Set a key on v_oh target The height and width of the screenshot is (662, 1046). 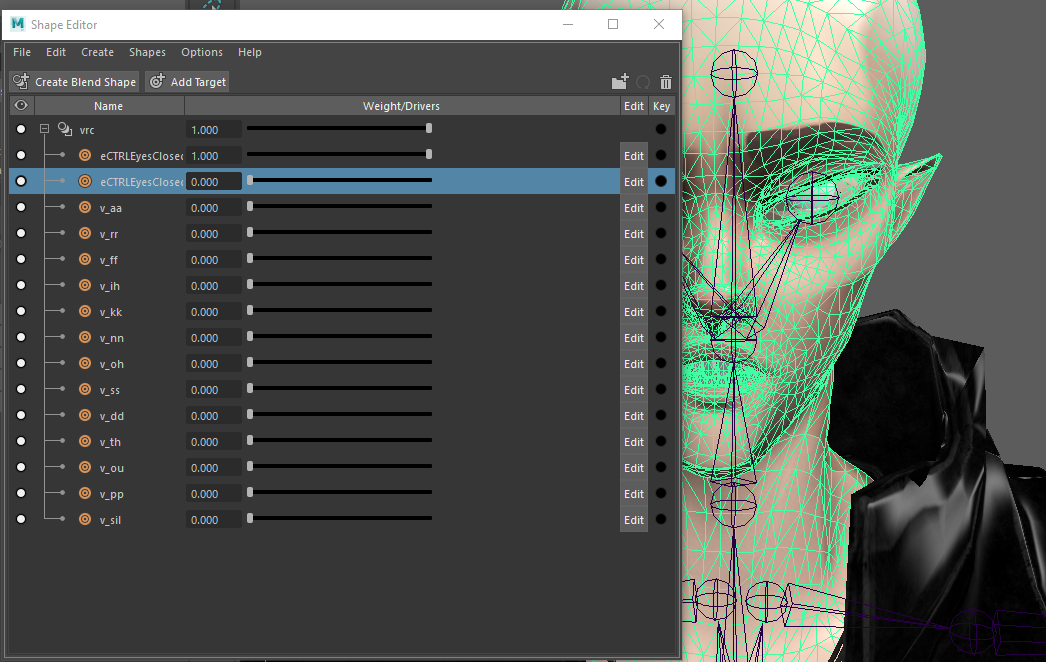661,364
